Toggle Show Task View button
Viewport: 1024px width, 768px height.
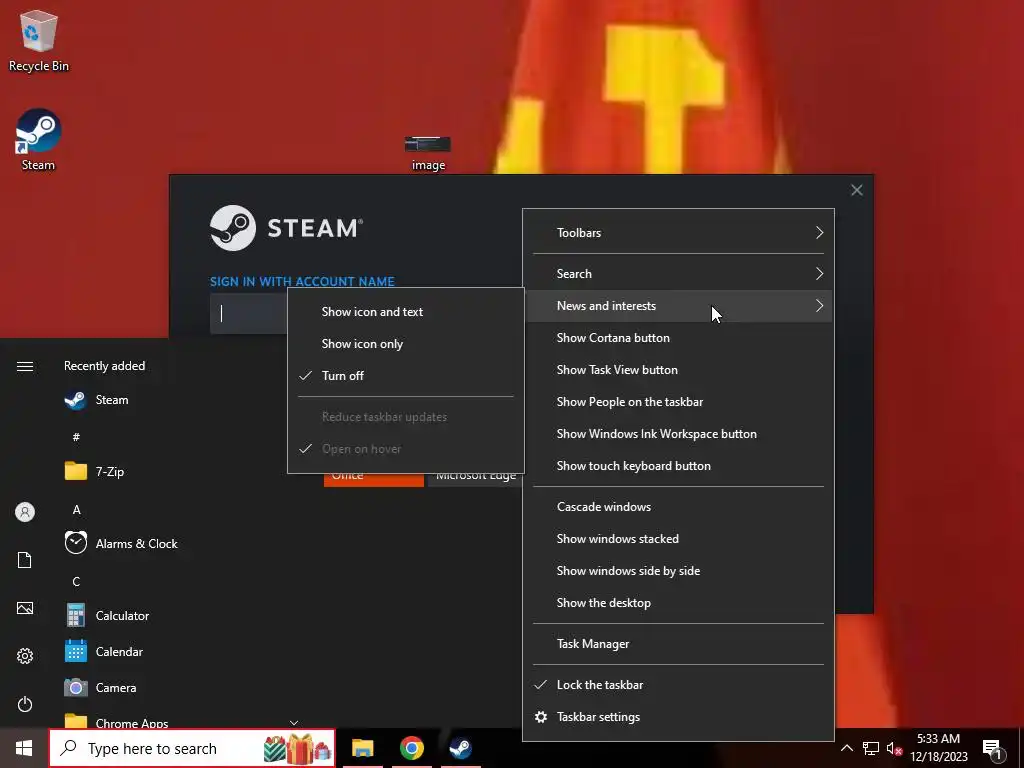point(679,370)
